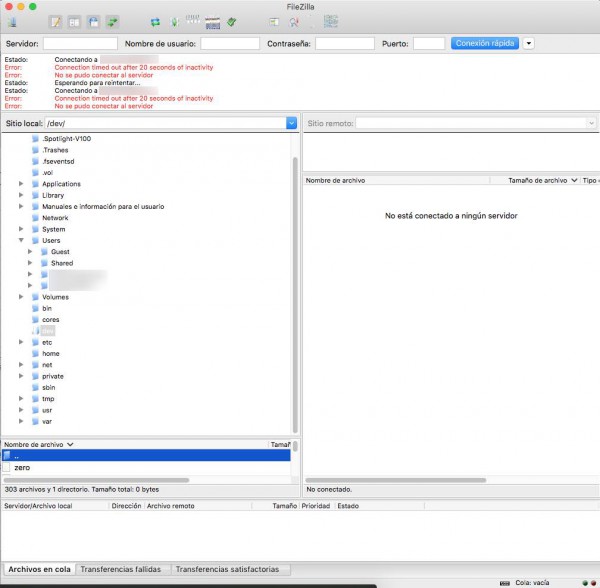Expand Manuales e información para el usuario

coord(21,207)
